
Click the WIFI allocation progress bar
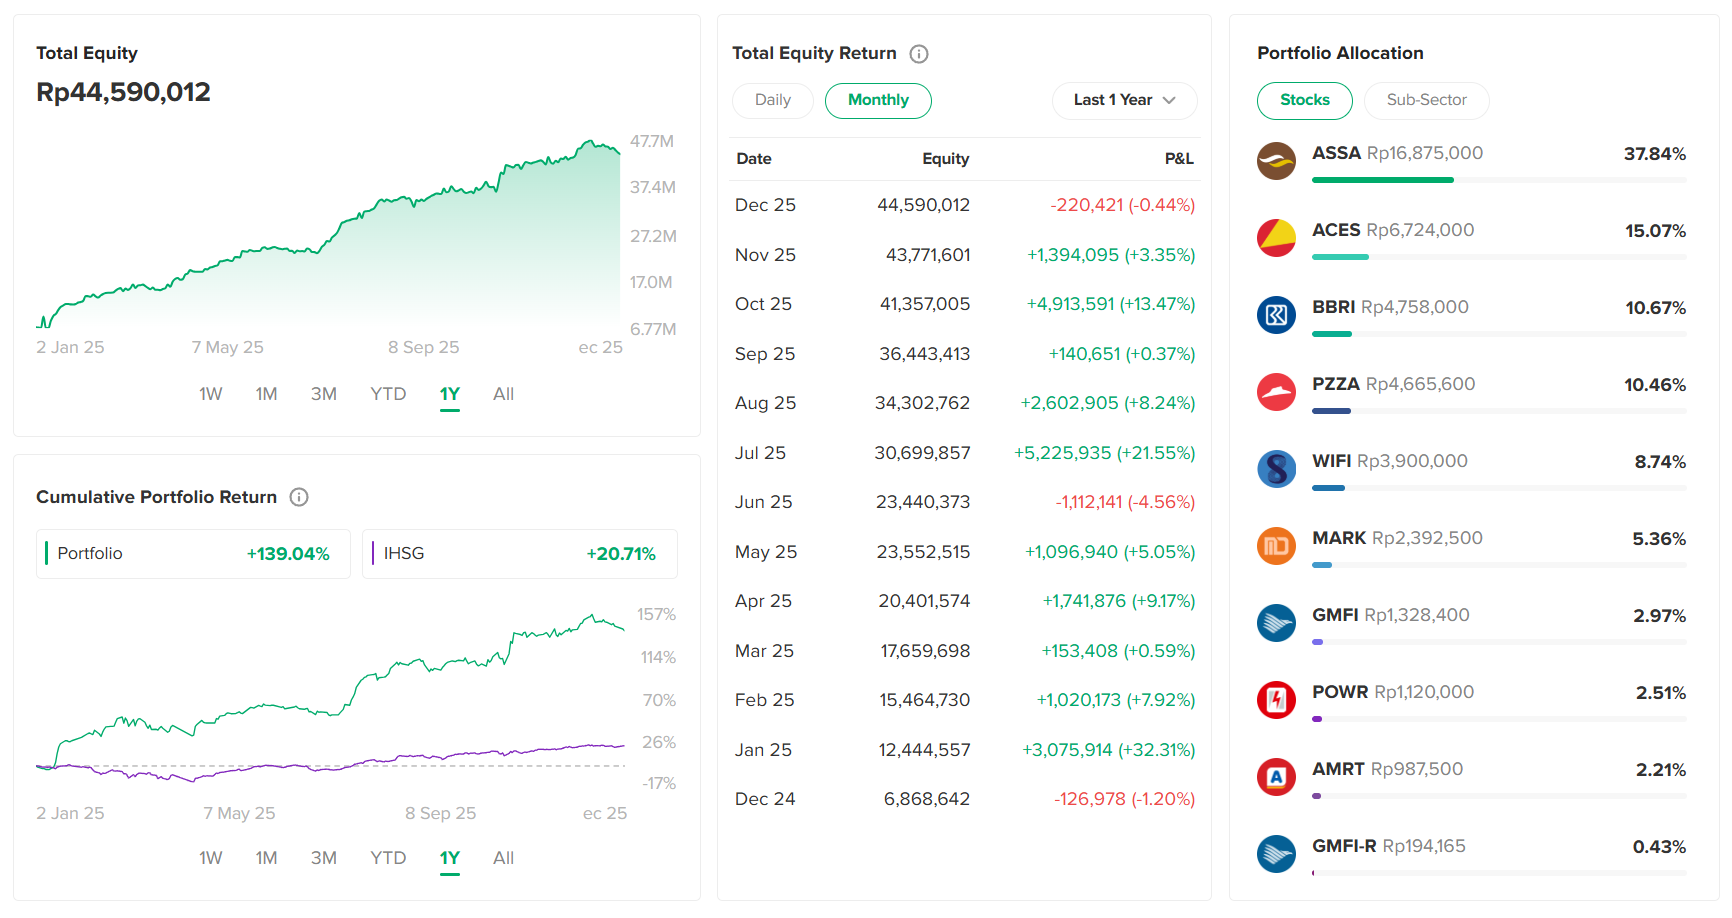1499,488
